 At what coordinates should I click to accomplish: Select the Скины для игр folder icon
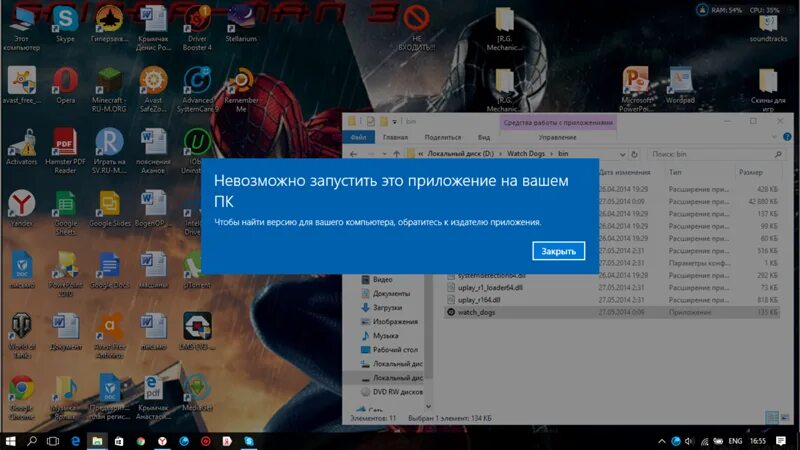coord(768,90)
